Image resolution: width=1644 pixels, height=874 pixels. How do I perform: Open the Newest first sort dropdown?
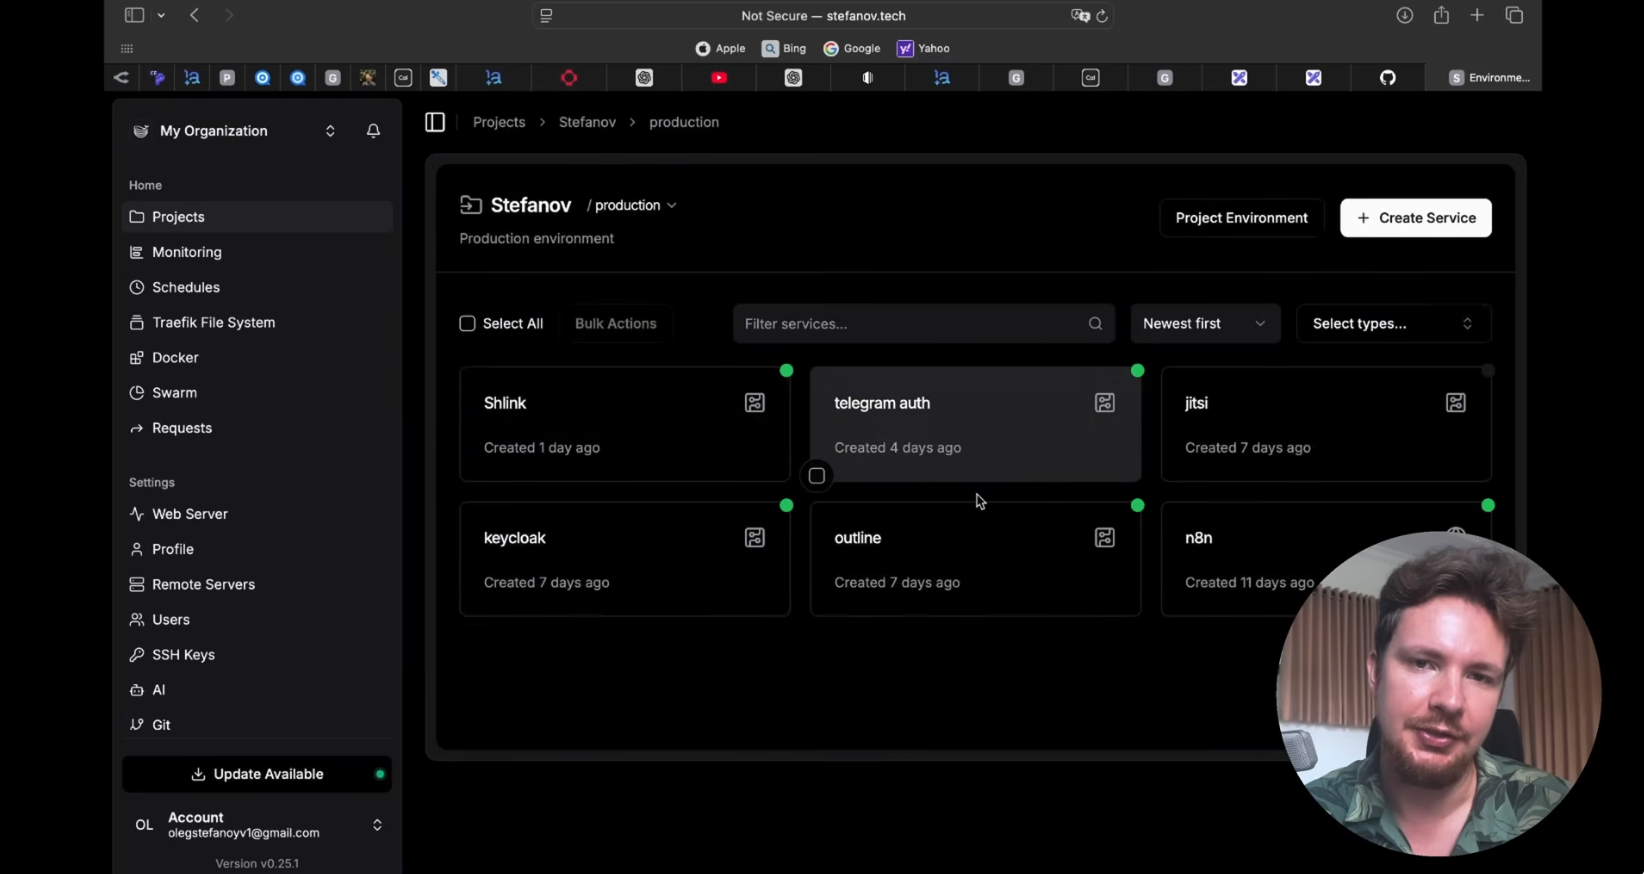pos(1204,324)
